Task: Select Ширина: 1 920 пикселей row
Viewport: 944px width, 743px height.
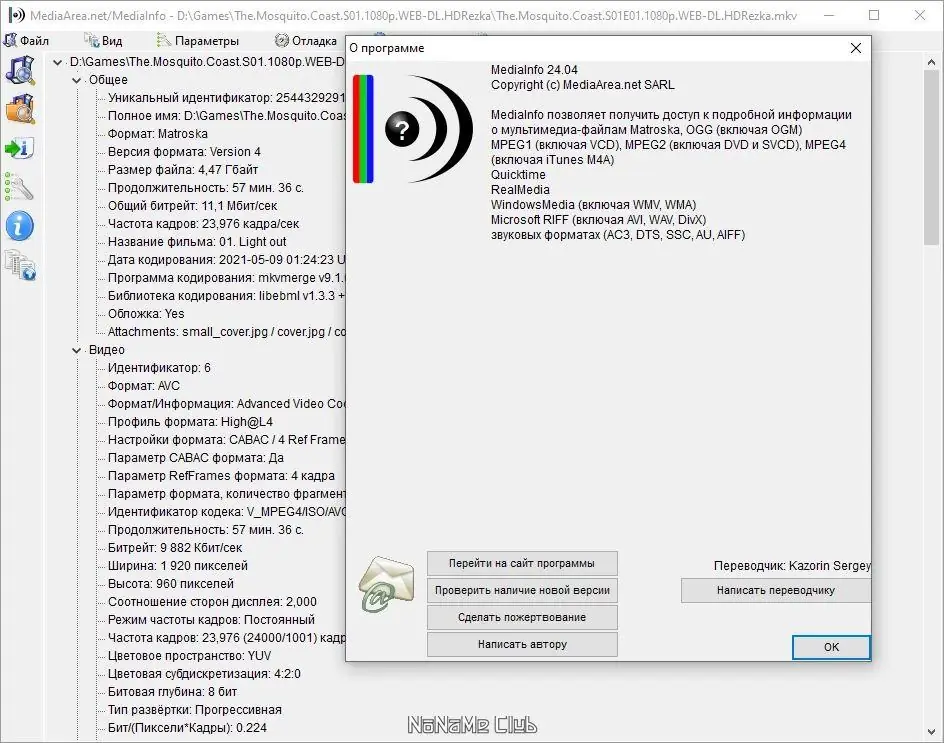Action: pos(178,566)
